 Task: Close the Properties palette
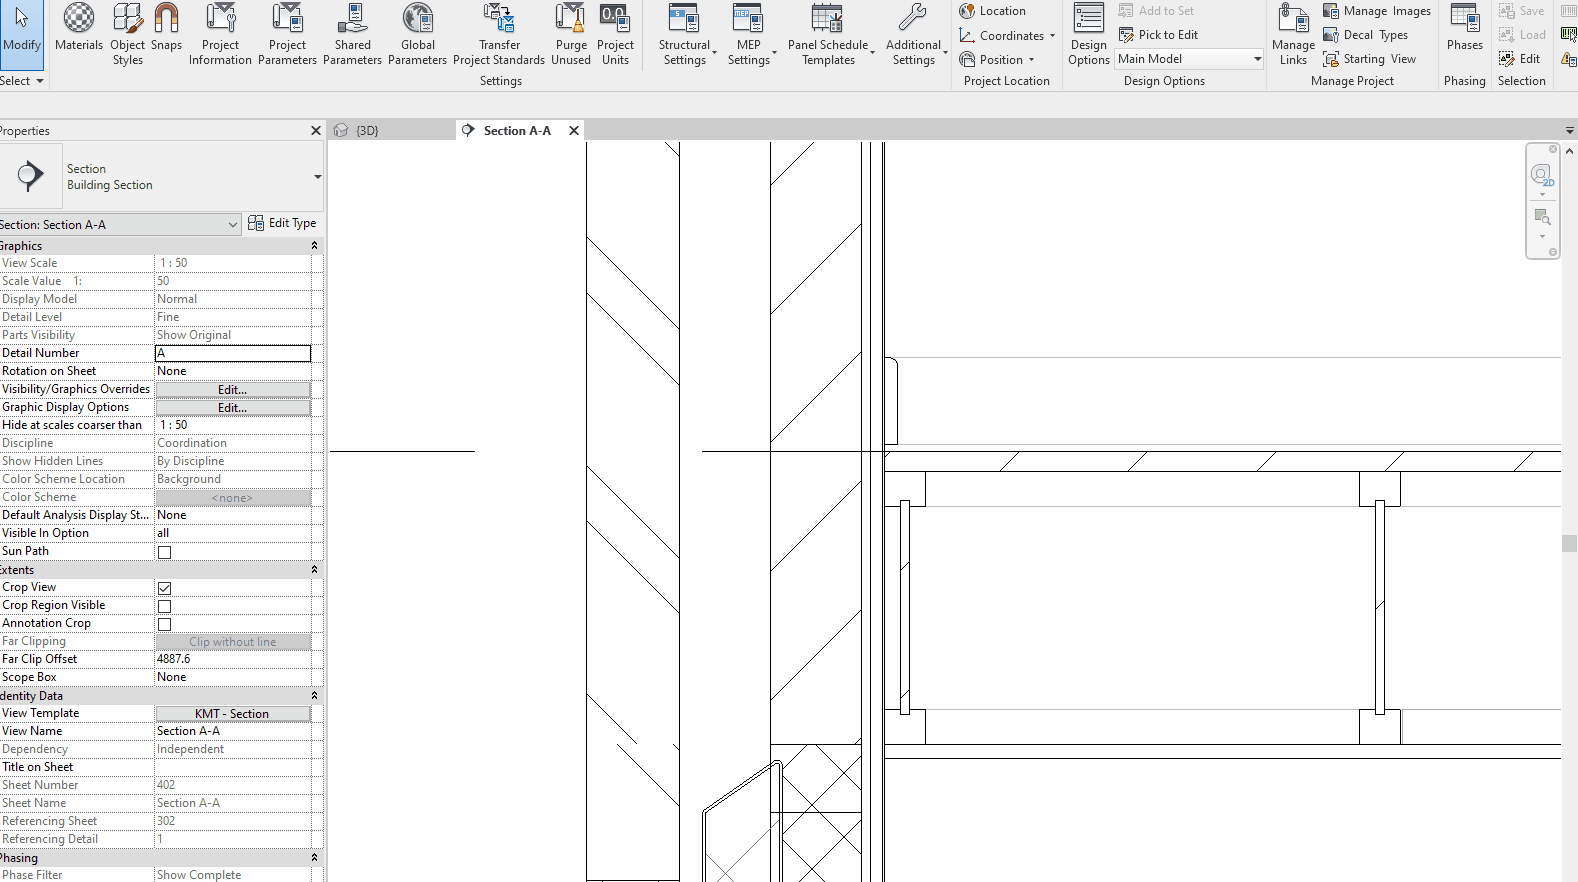coord(316,131)
